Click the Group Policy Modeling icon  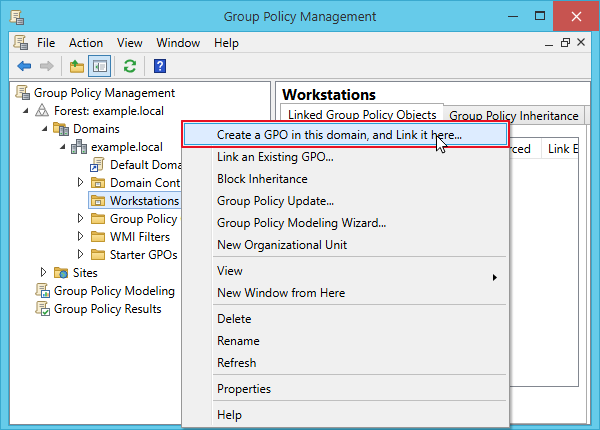(x=42, y=290)
